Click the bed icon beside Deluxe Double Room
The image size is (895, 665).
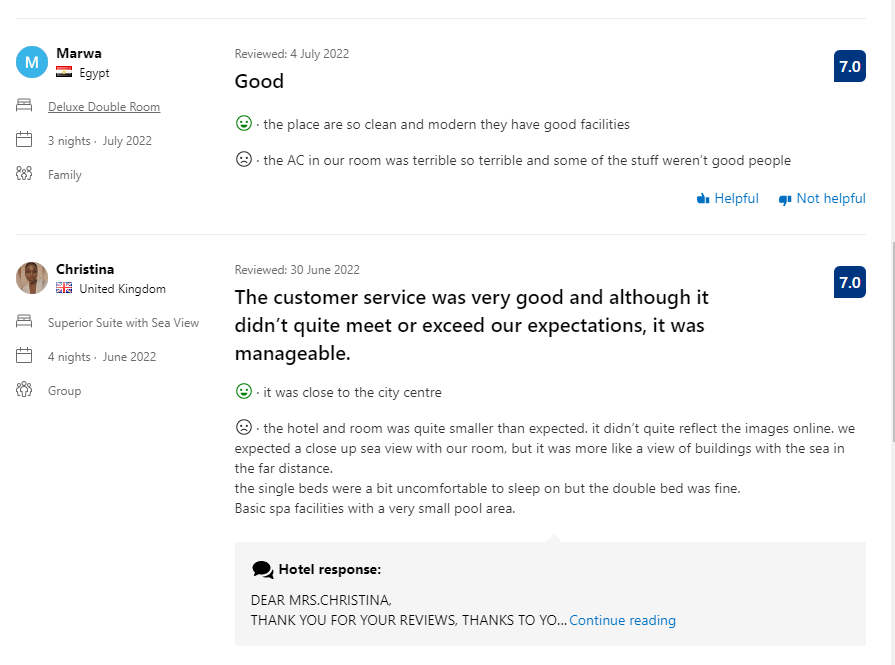pos(24,106)
